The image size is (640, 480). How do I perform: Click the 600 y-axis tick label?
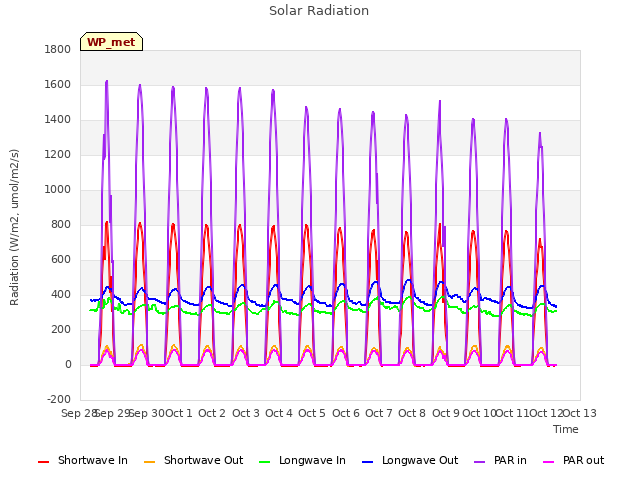point(61,260)
